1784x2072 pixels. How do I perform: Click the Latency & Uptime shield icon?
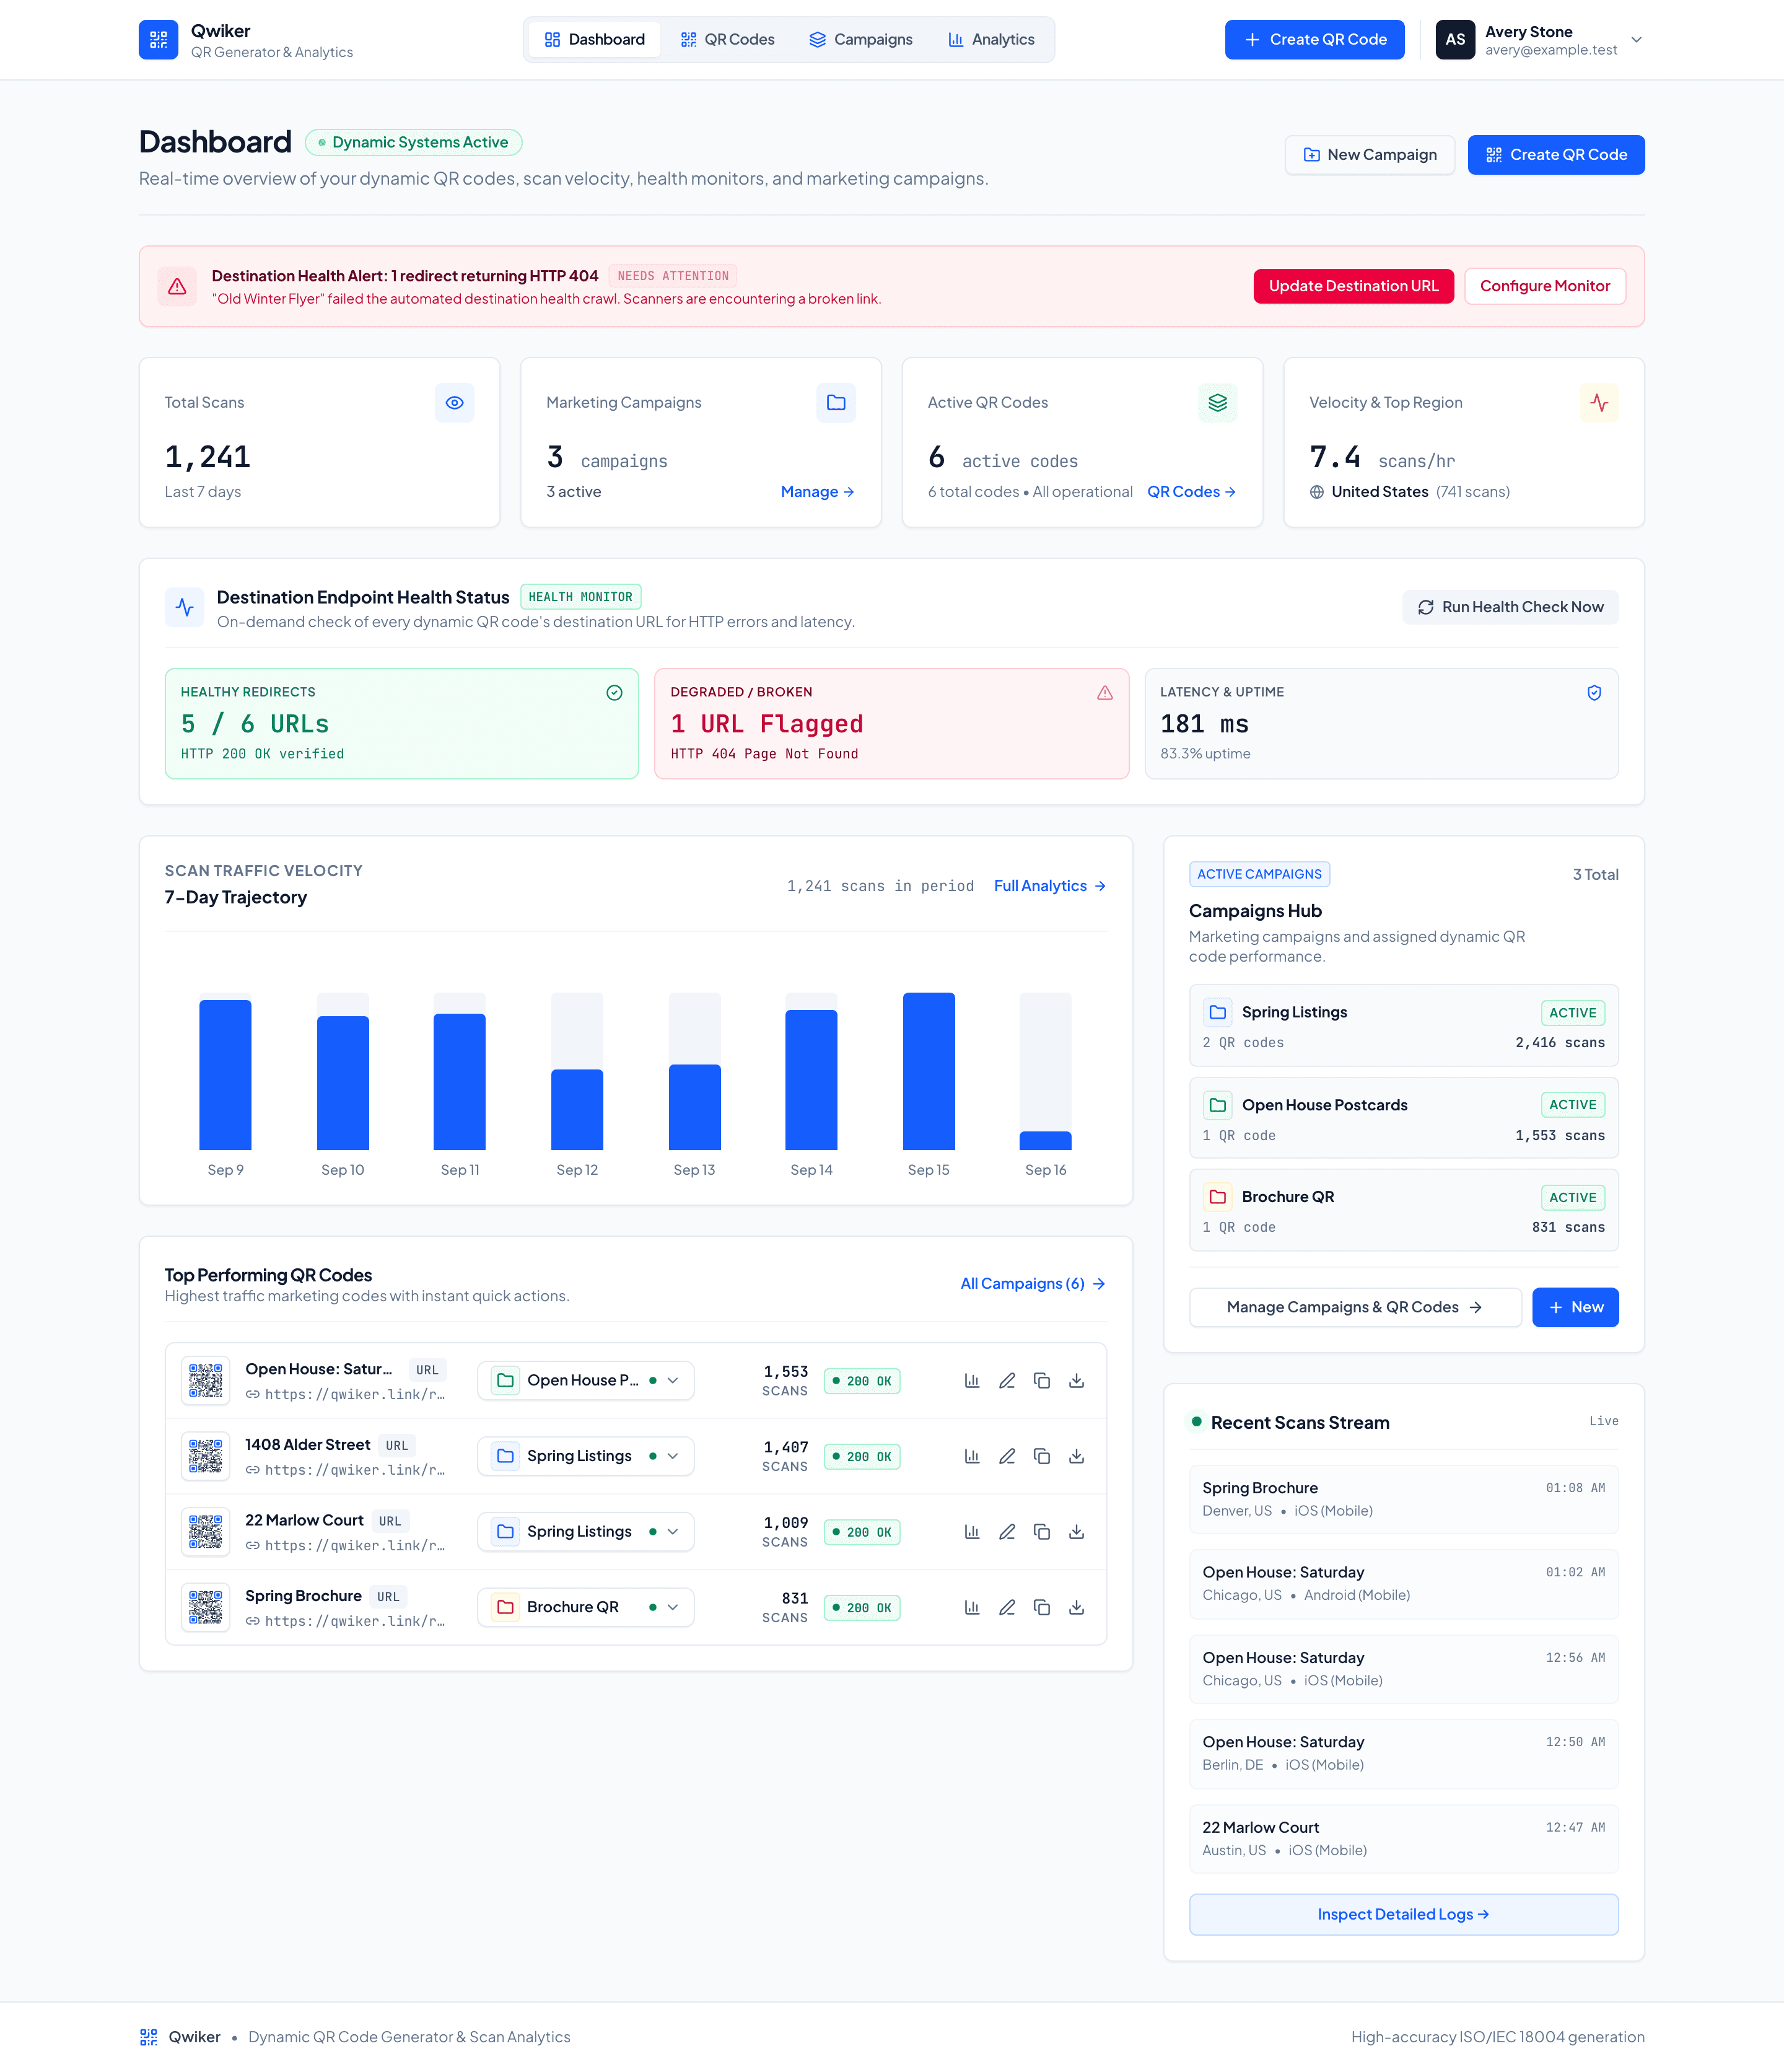pyautogui.click(x=1594, y=693)
